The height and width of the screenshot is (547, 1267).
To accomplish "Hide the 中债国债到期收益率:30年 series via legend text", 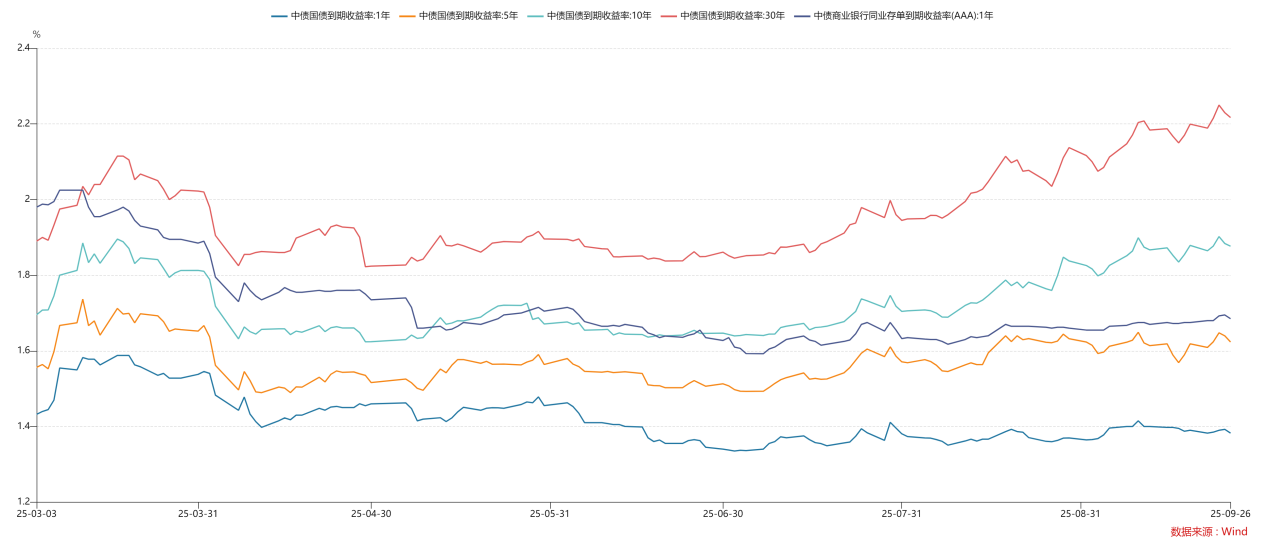I will (732, 16).
